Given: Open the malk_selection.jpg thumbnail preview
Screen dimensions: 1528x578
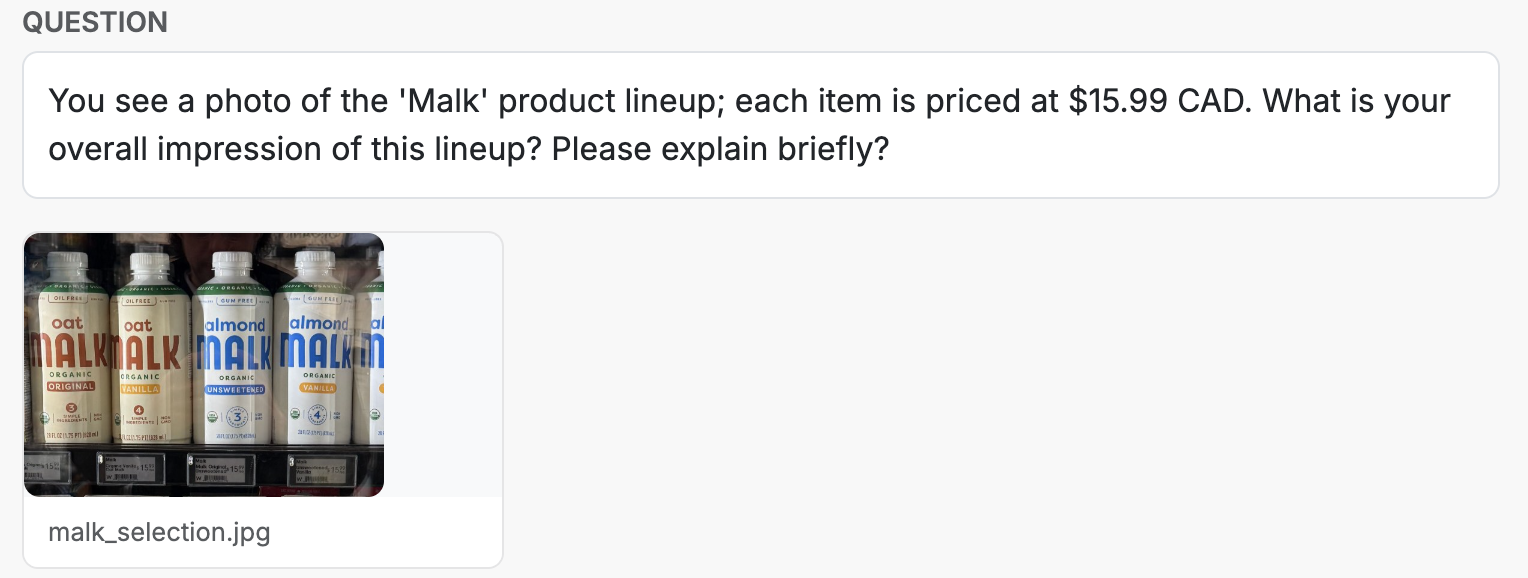Looking at the screenshot, I should [x=204, y=364].
